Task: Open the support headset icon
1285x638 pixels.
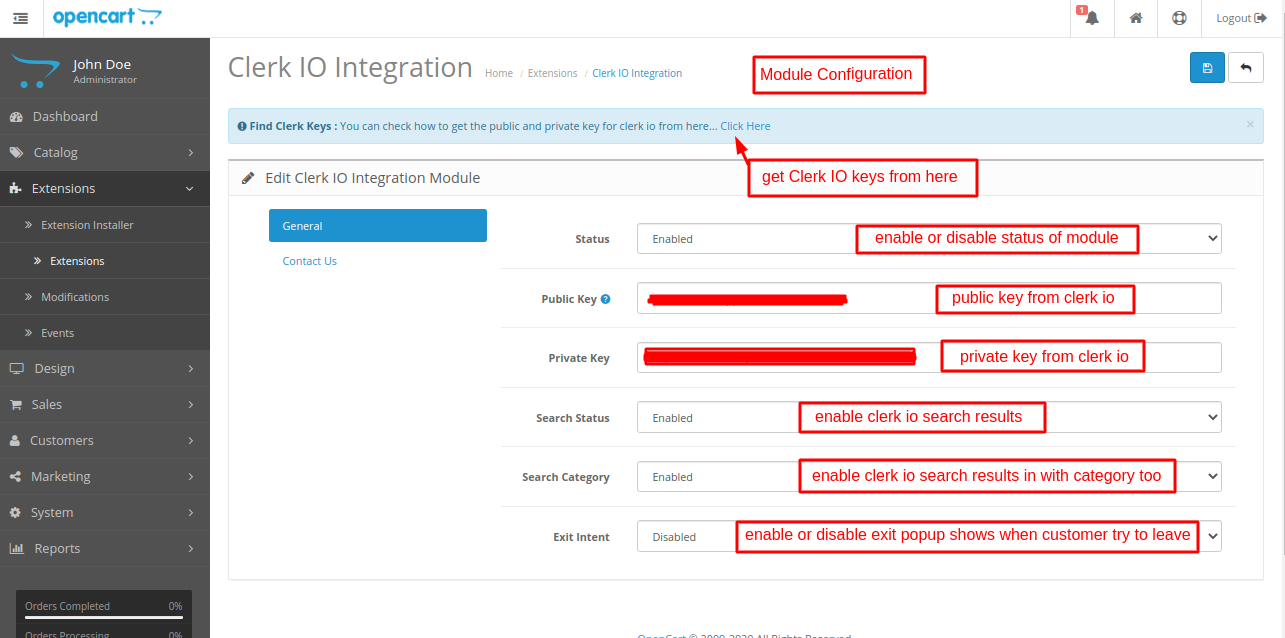Action: [x=1179, y=18]
